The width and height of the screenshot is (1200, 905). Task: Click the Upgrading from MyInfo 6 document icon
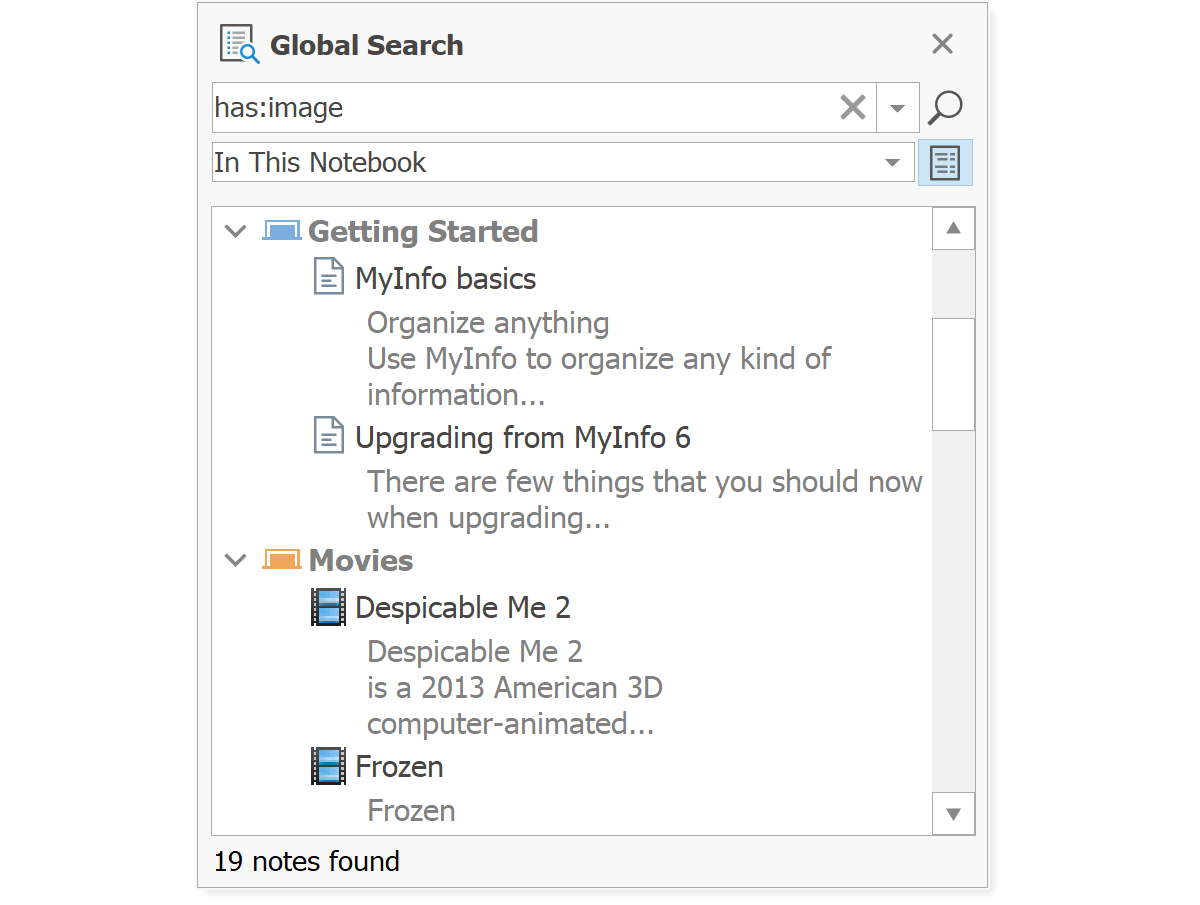click(329, 436)
